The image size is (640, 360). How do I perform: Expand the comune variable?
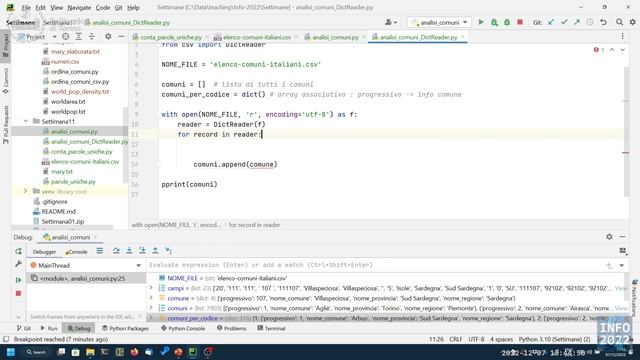point(151,298)
